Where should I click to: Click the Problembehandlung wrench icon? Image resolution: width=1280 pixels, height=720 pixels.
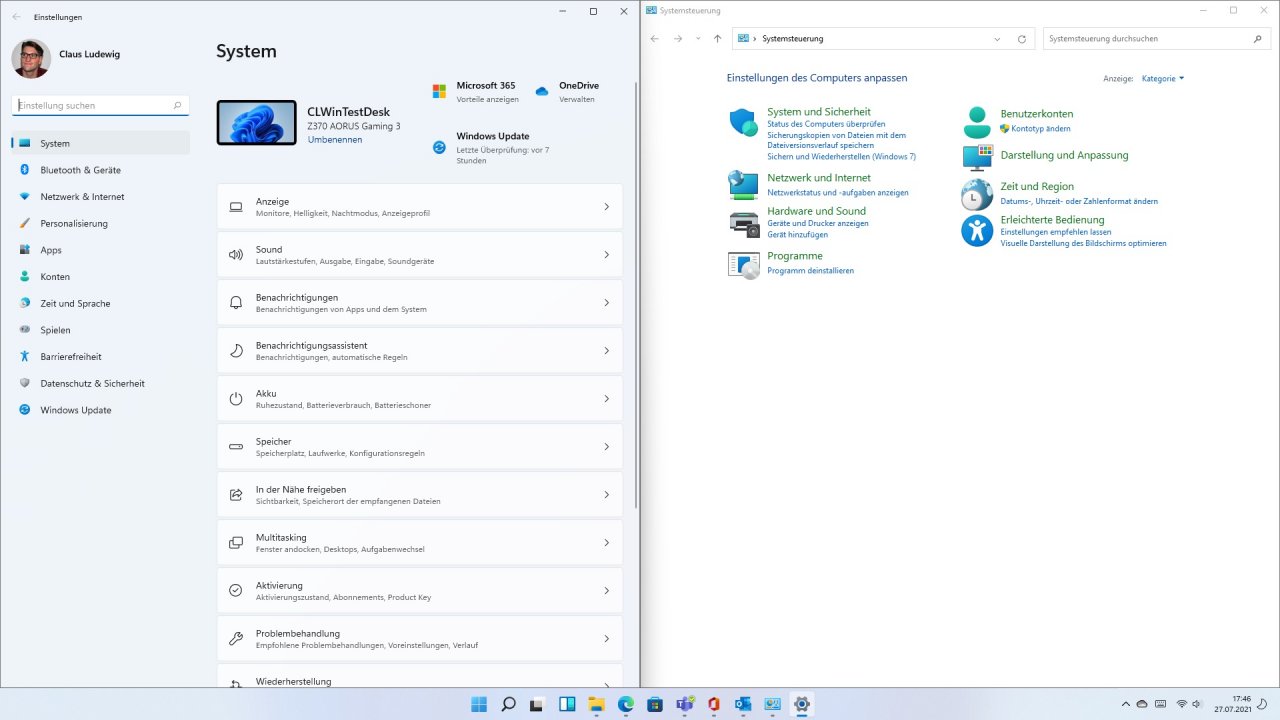(x=236, y=639)
